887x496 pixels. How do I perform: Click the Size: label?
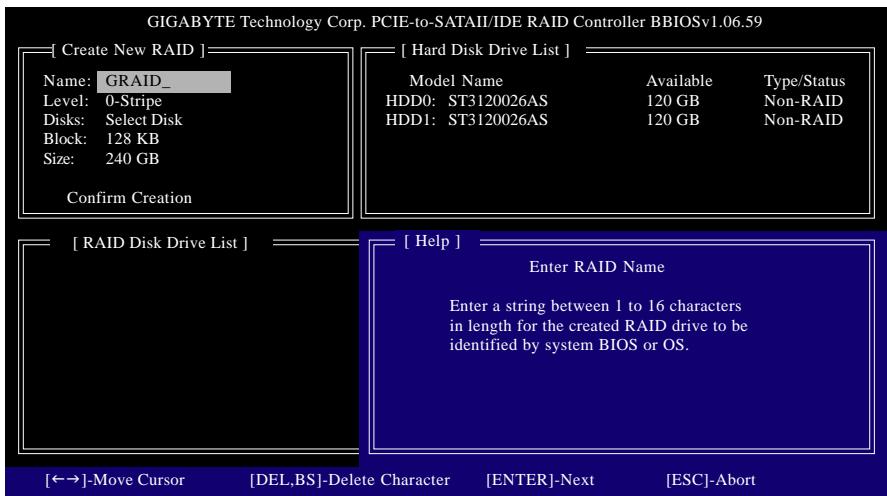coord(58,159)
